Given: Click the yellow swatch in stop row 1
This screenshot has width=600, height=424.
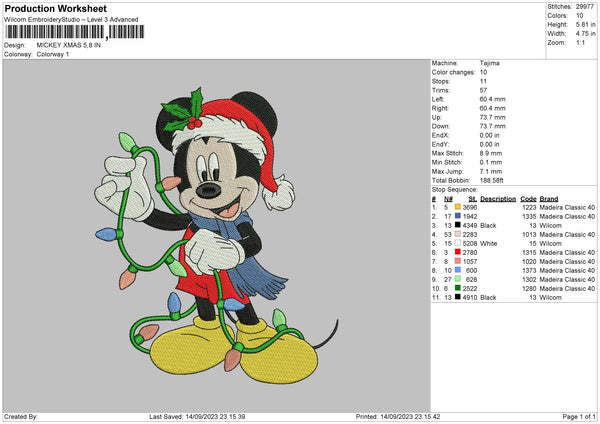Looking at the screenshot, I should click(x=458, y=207).
